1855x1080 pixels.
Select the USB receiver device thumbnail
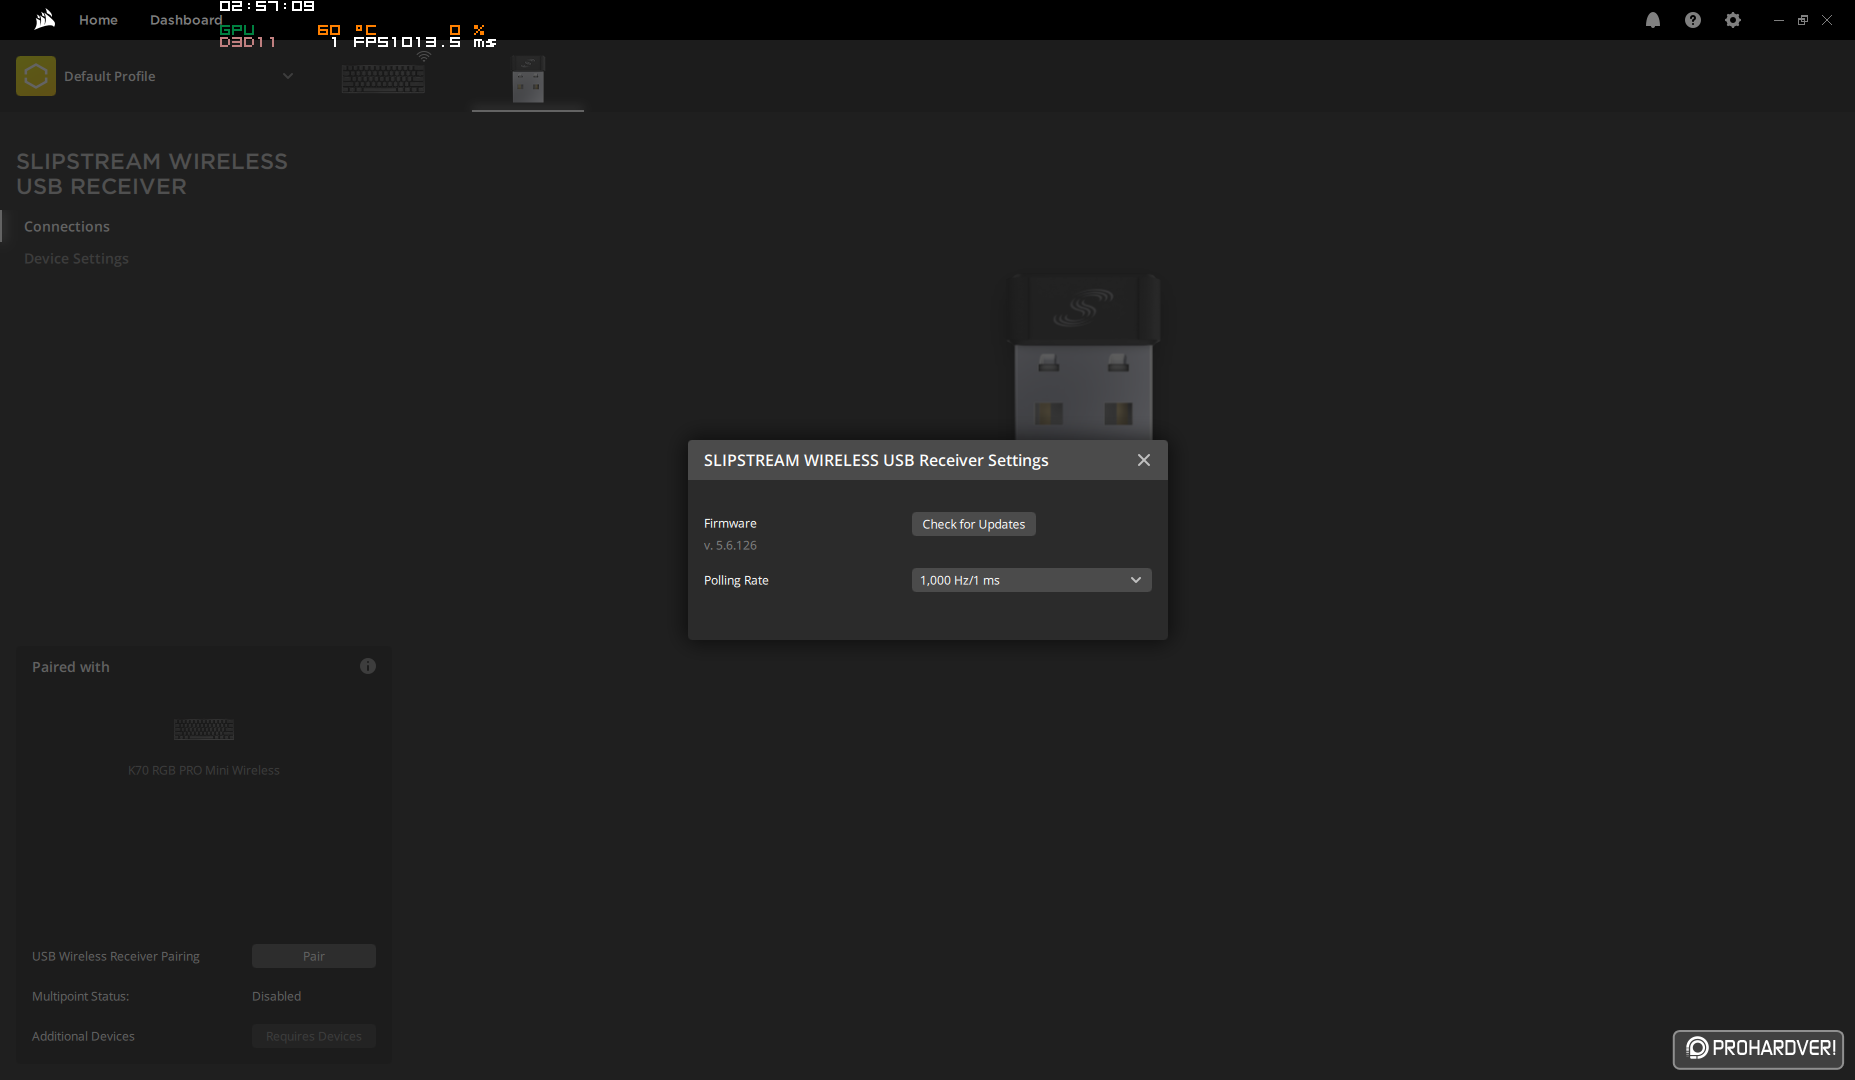coord(528,79)
